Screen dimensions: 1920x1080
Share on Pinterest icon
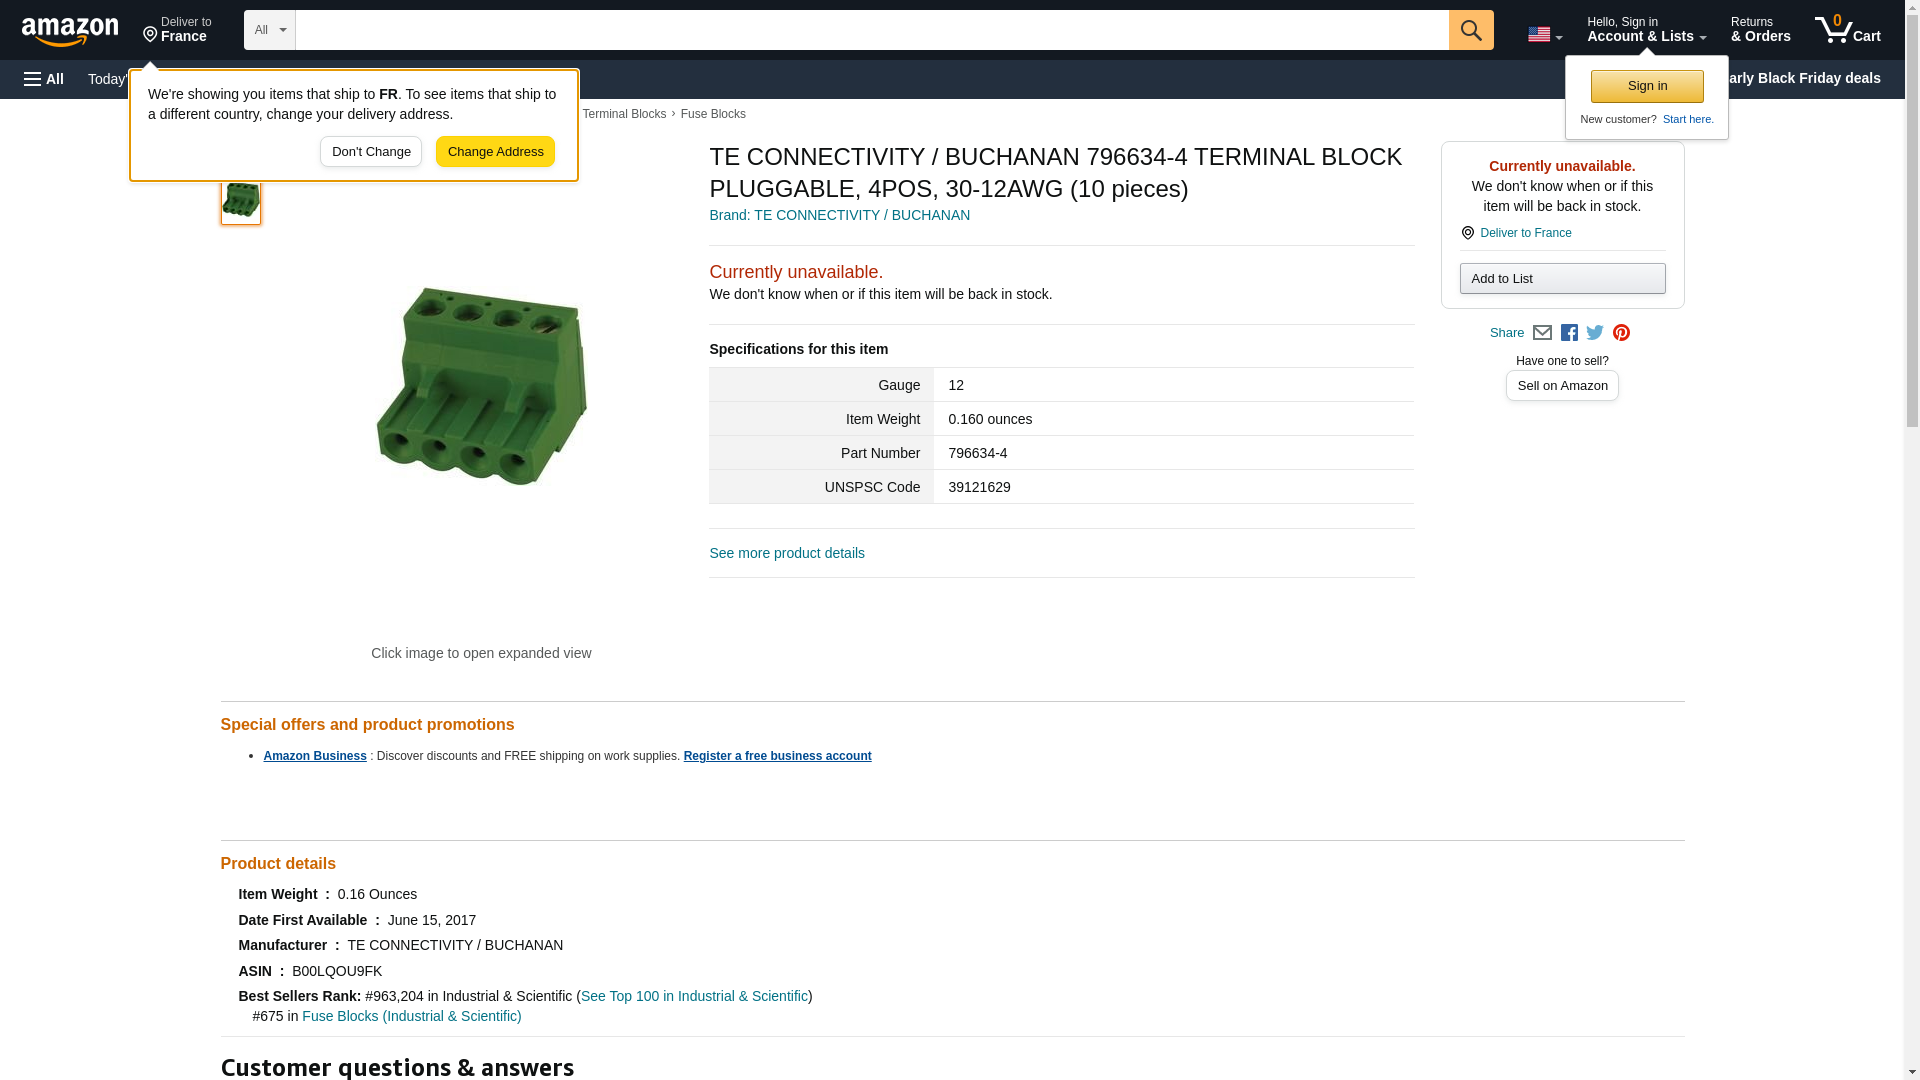pos(1621,333)
